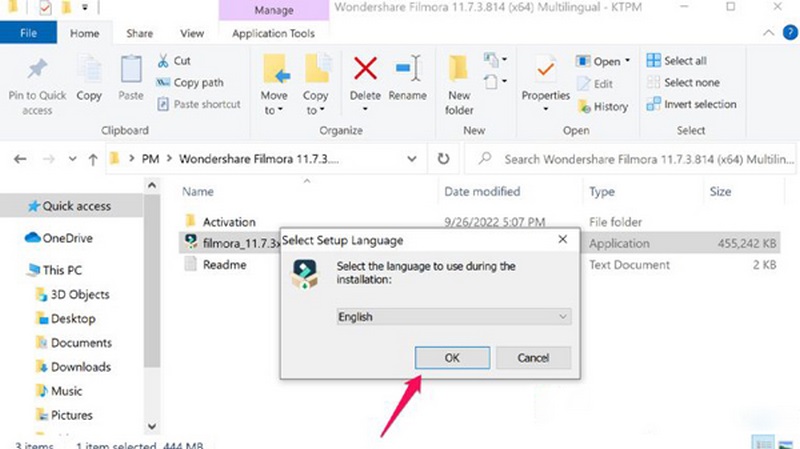Image resolution: width=800 pixels, height=449 pixels.
Task: Open the New item dropdown
Action: (x=495, y=60)
